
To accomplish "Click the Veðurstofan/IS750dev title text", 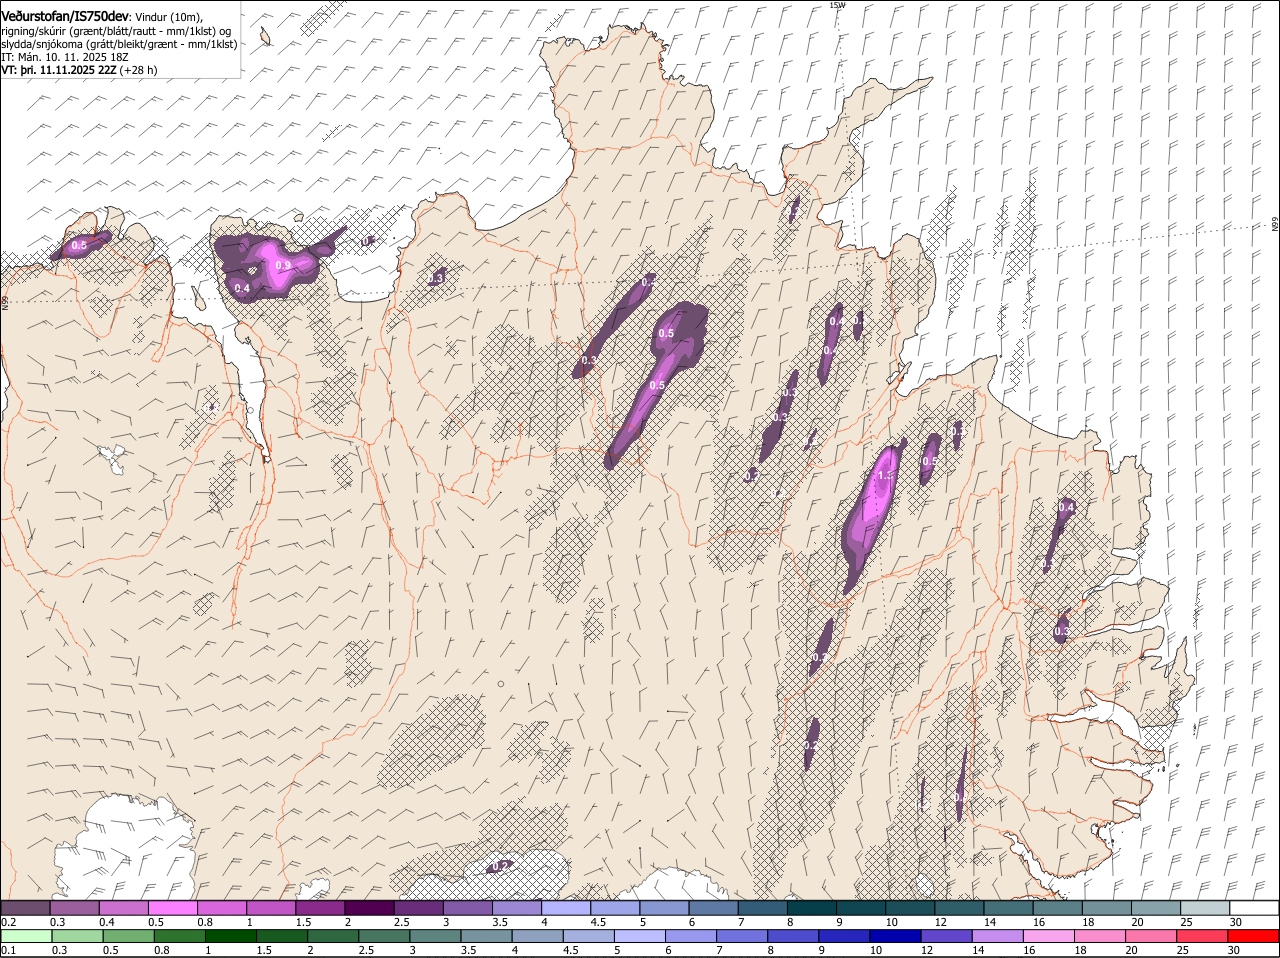I will click(x=65, y=16).
